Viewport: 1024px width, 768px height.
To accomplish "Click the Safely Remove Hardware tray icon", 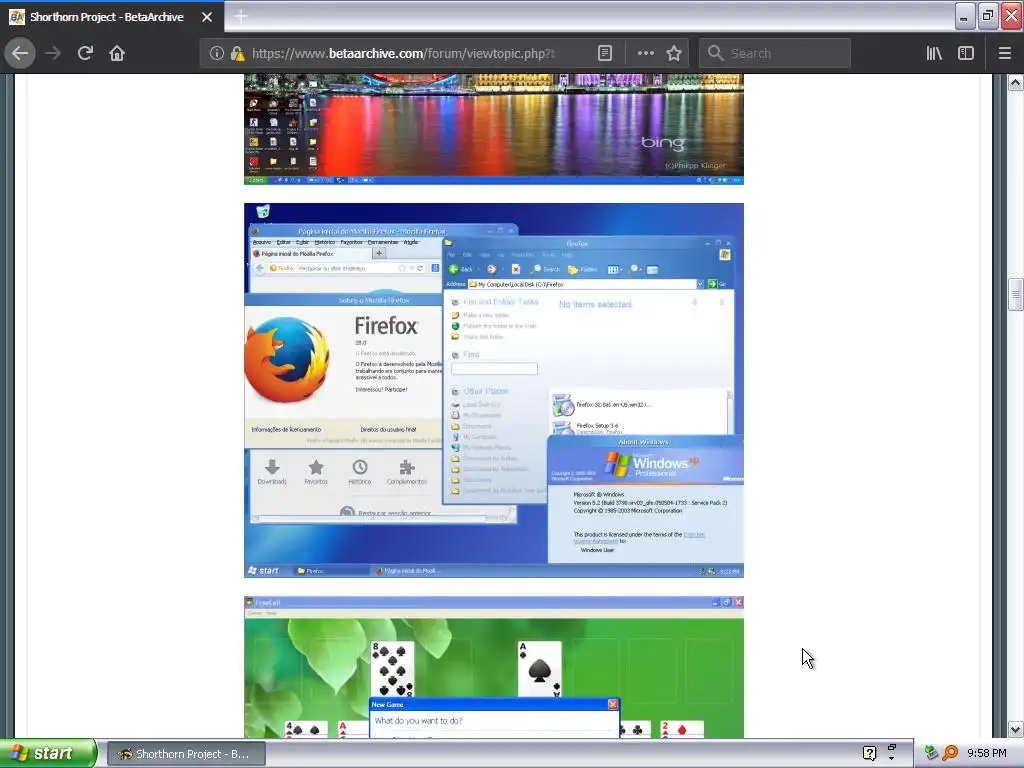I will [931, 754].
